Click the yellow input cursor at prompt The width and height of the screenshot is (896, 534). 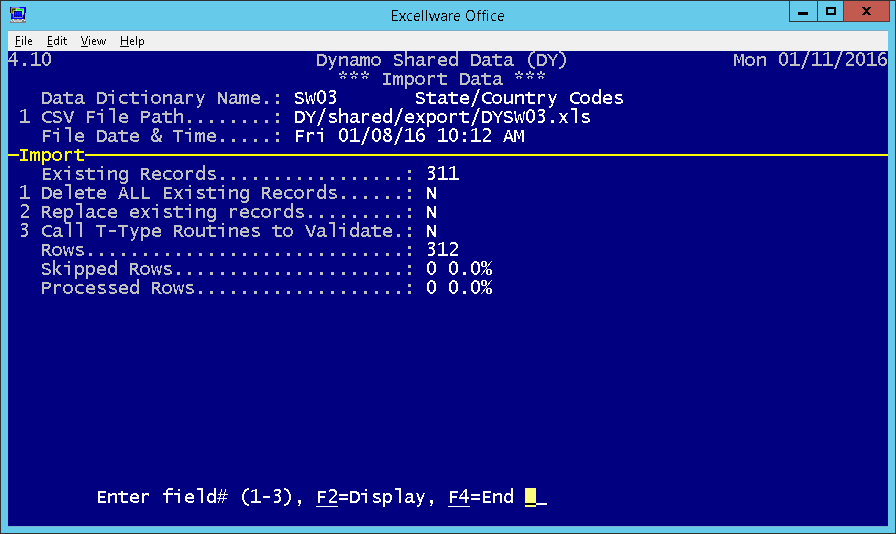530,497
